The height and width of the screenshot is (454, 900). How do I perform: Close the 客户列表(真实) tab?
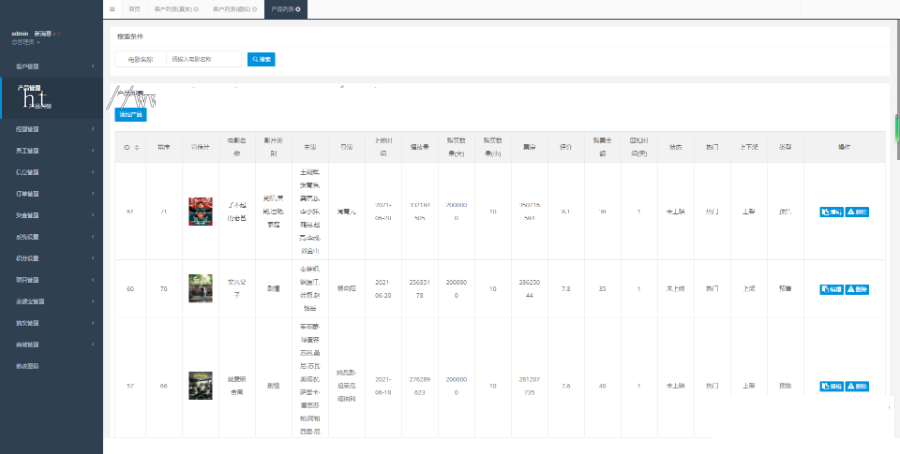tap(197, 9)
